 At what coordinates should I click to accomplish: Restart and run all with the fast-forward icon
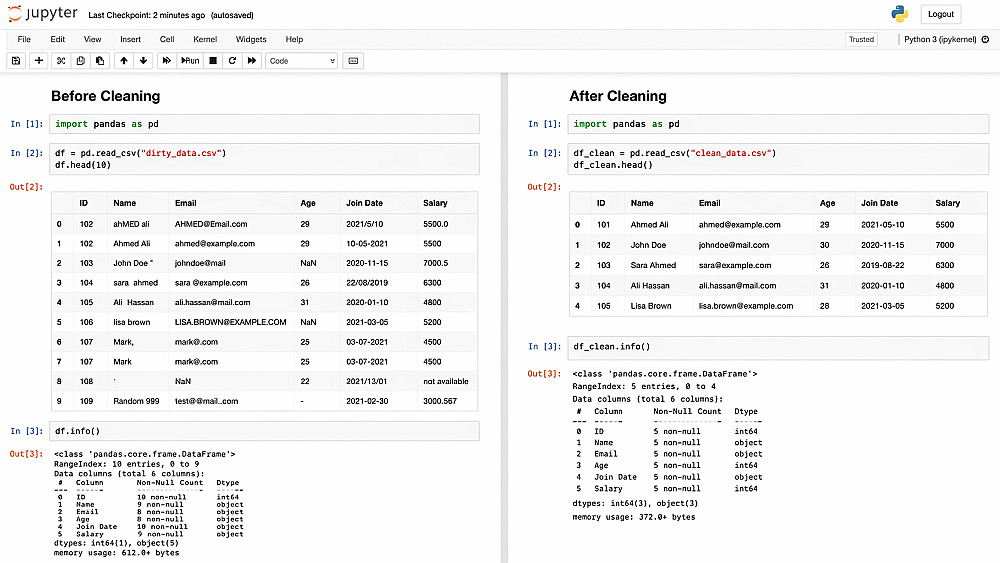tap(252, 61)
